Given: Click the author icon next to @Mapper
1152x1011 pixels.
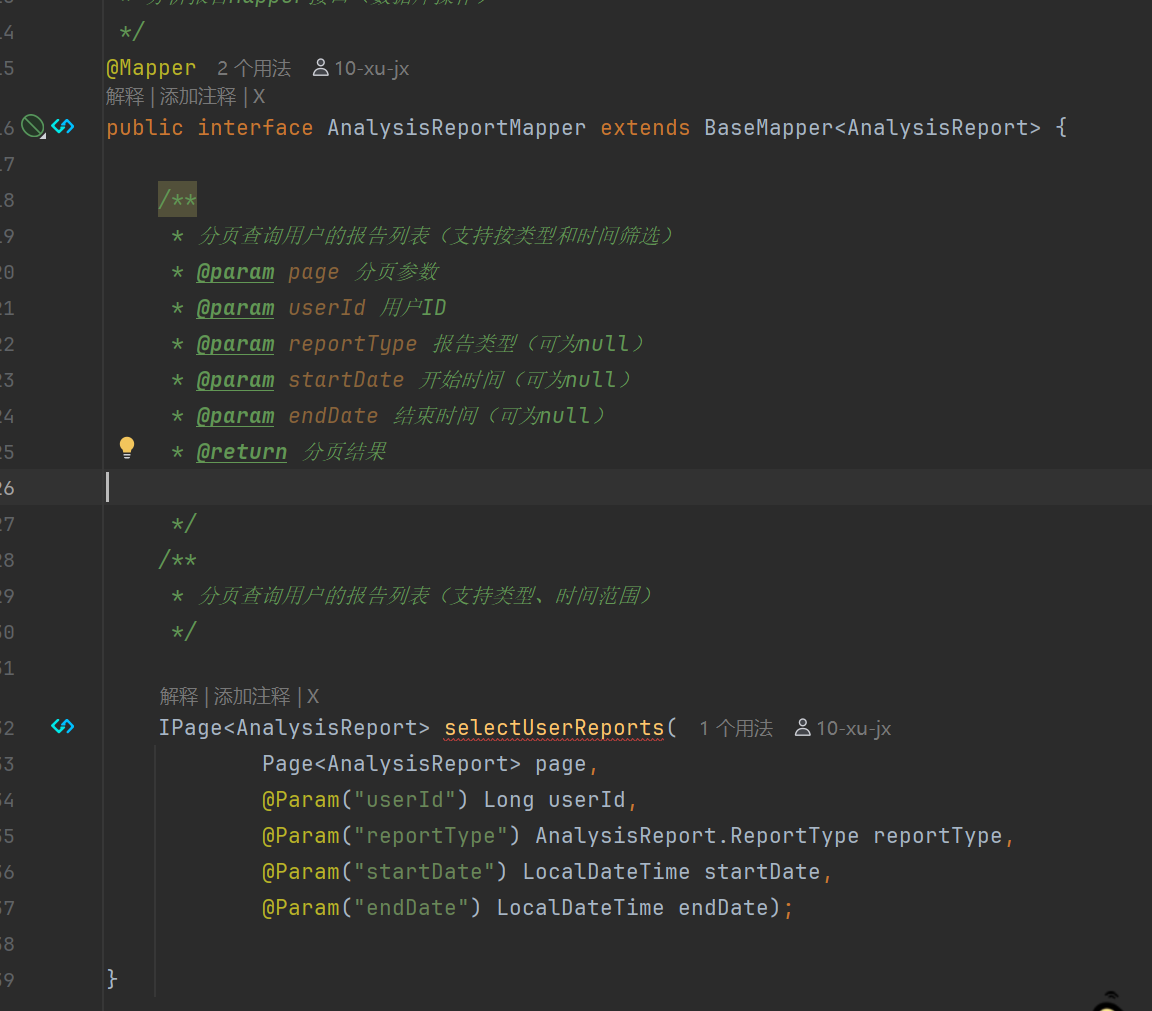Looking at the screenshot, I should 320,68.
